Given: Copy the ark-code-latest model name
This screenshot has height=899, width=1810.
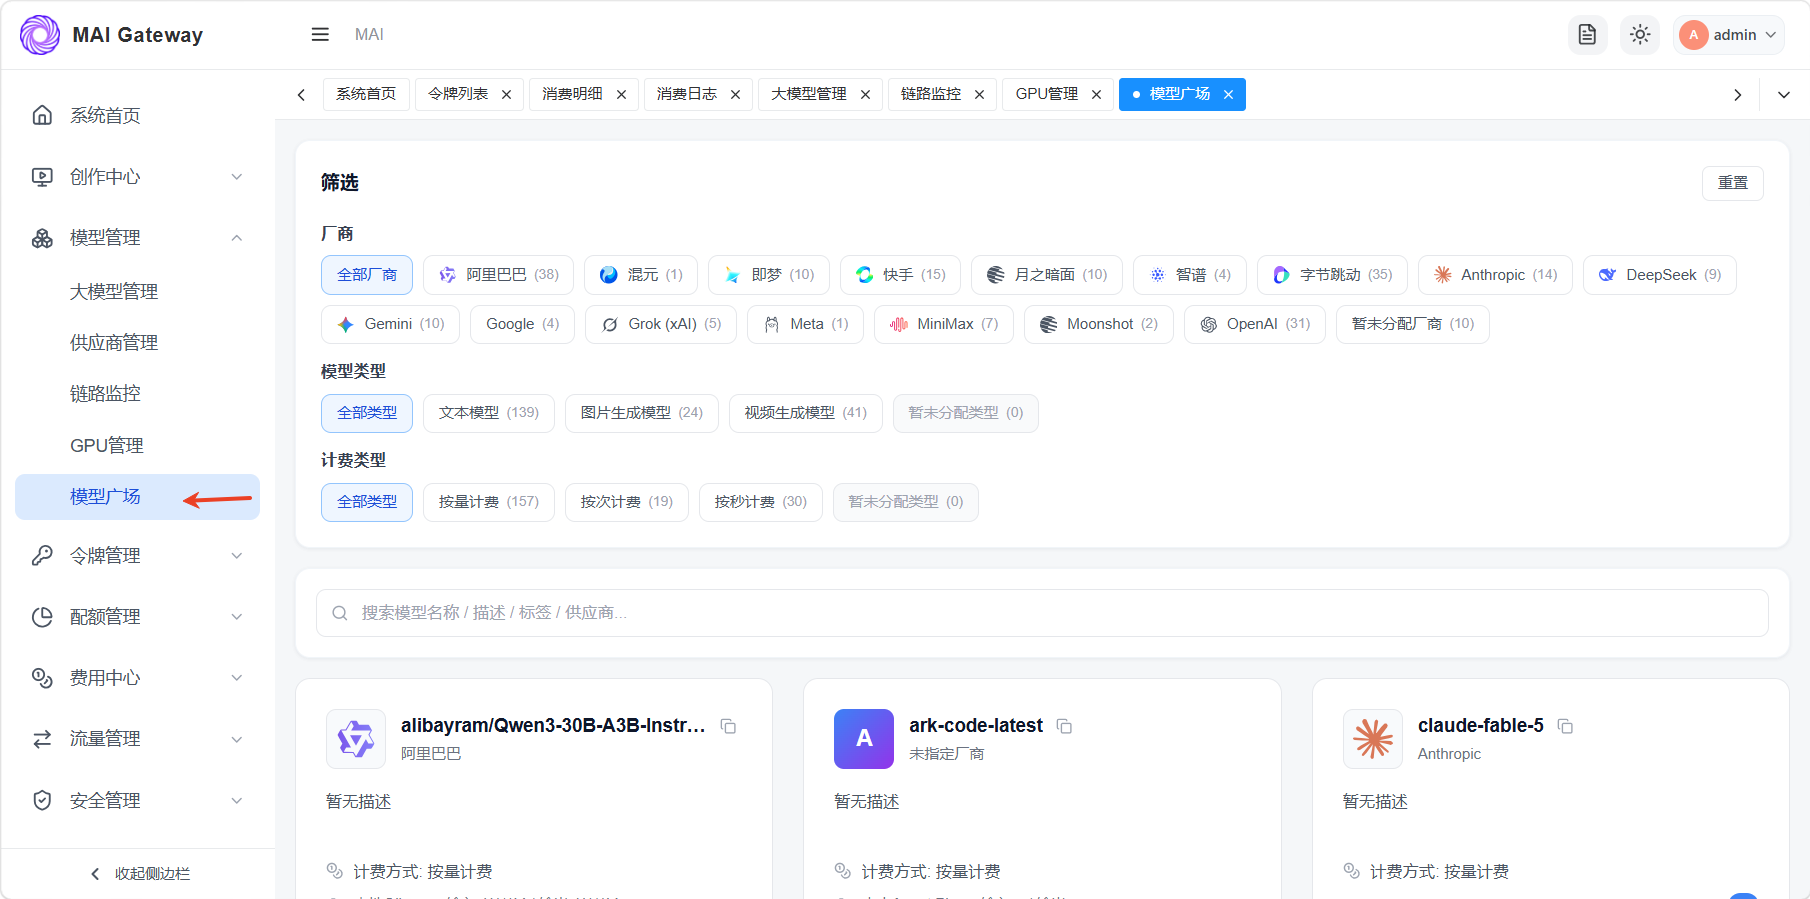Looking at the screenshot, I should pos(1065,726).
